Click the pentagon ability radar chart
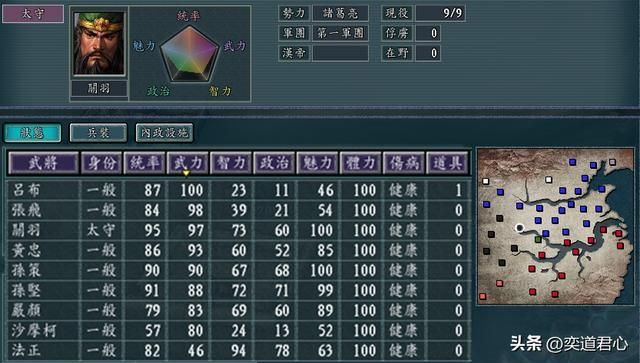The image size is (640, 363). [189, 54]
